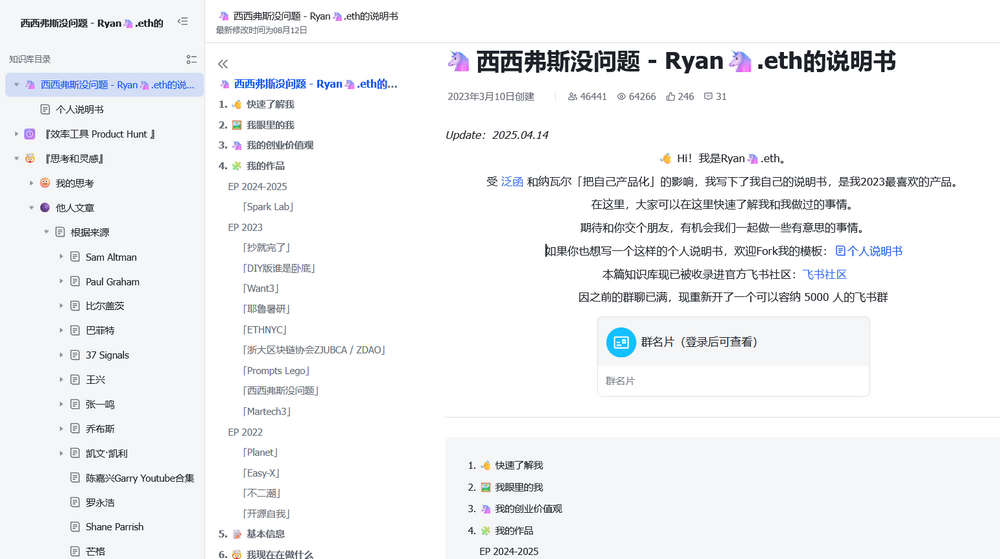Screen dimensions: 1000x559
Task: Open the 飞书社区 link
Action: coord(824,275)
